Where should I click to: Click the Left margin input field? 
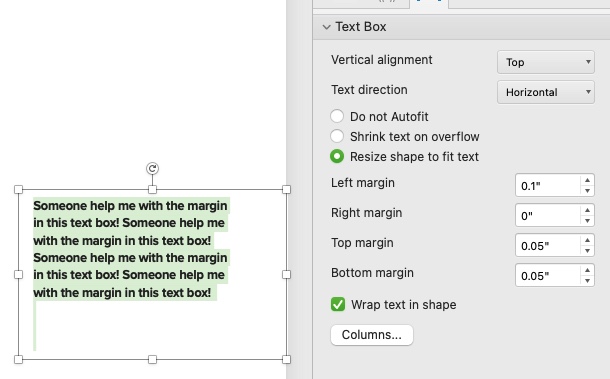pos(548,185)
